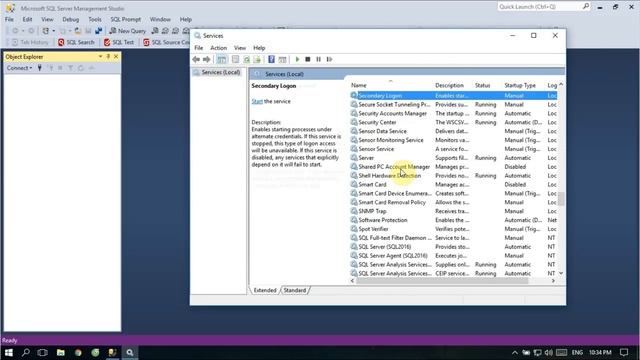640x360 pixels.
Task: Sort by the Startup Type column header
Action: point(520,85)
